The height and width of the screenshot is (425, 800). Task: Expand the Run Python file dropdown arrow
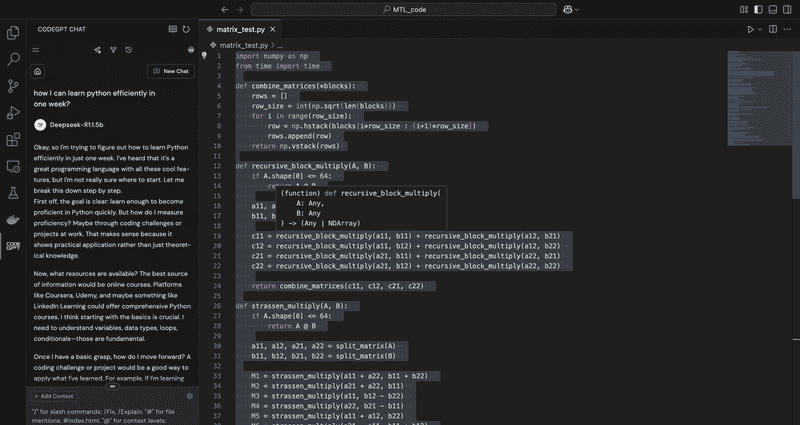point(761,30)
